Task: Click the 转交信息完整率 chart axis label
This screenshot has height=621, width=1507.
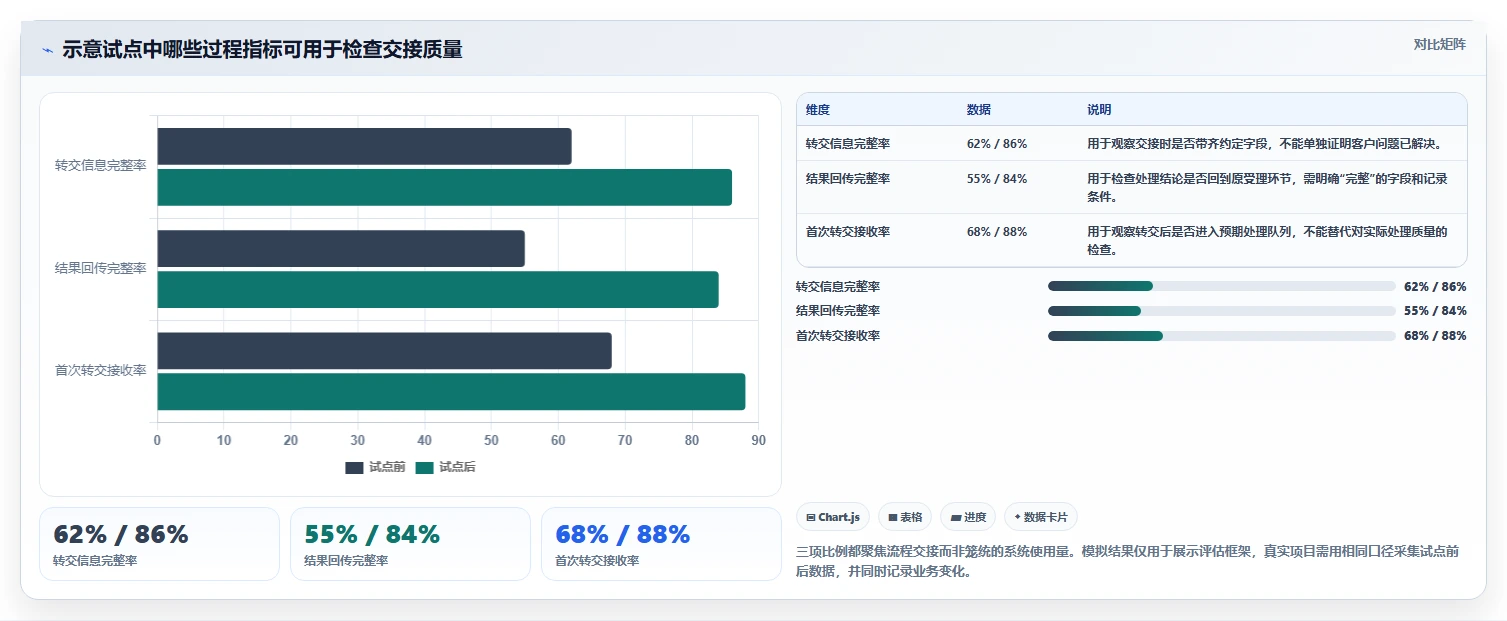Action: pyautogui.click(x=101, y=166)
